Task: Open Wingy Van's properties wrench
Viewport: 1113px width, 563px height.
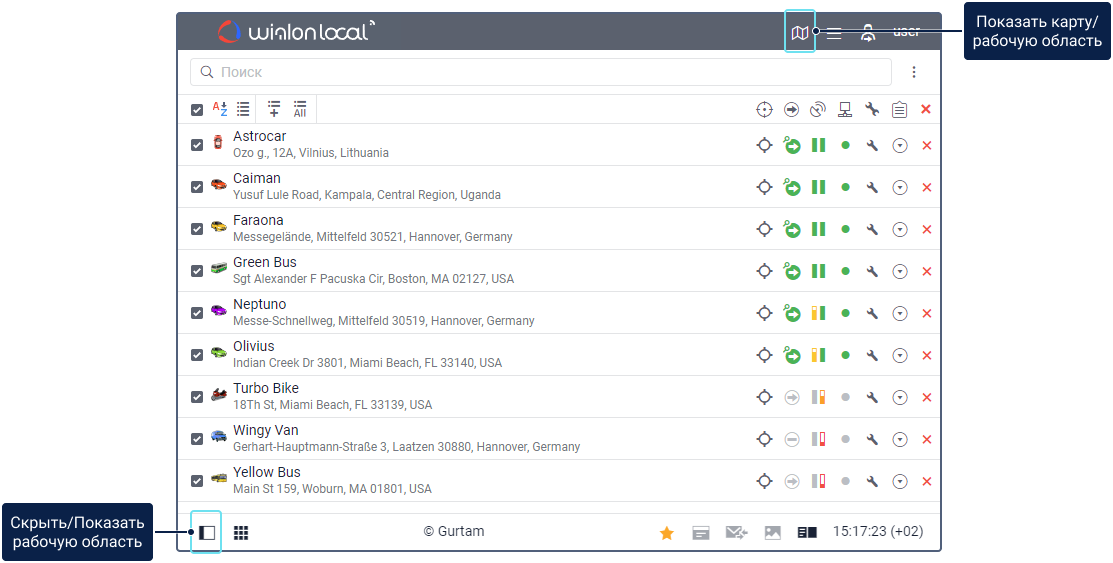Action: point(872,439)
